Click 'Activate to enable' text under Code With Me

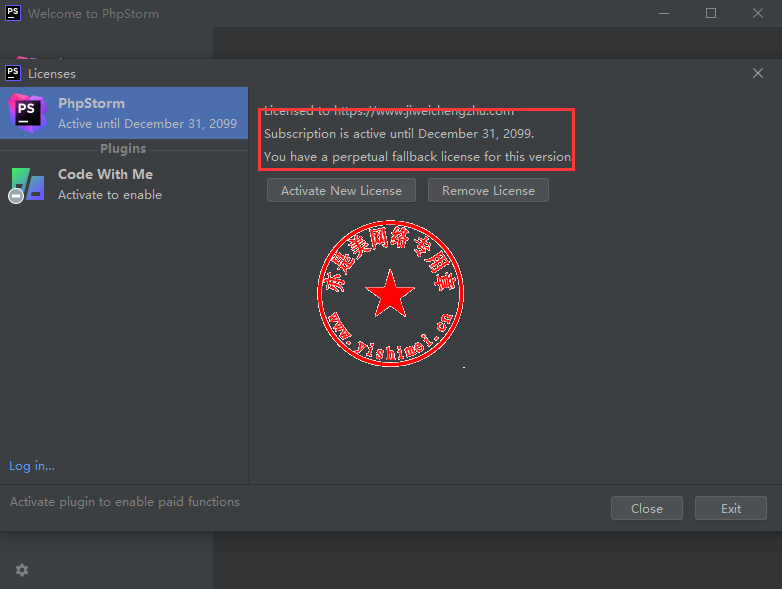tap(110, 195)
